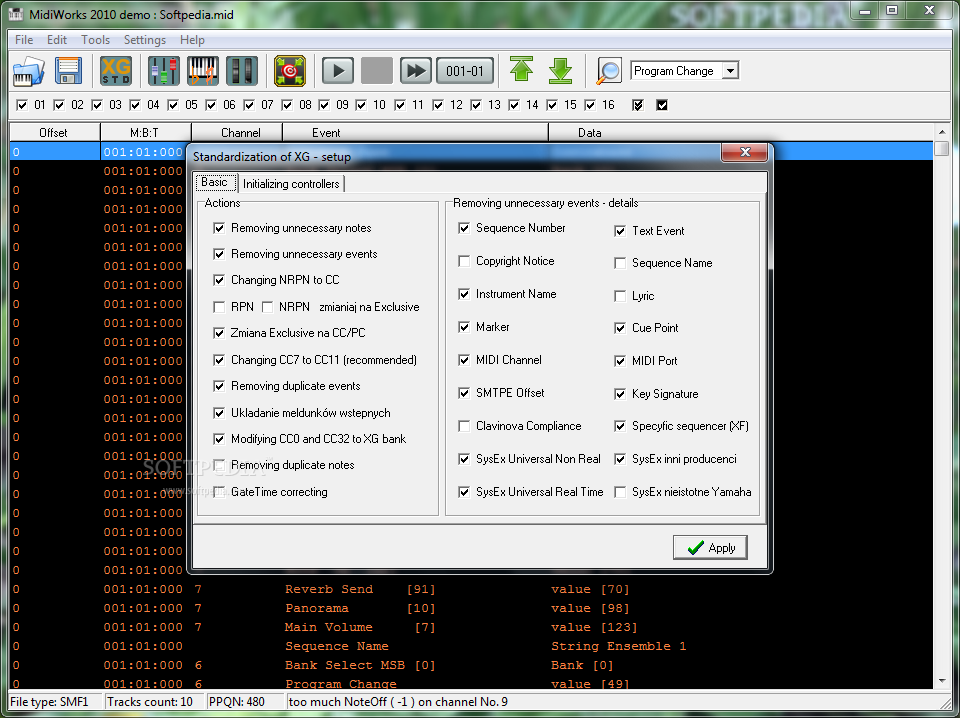The height and width of the screenshot is (718, 960).
Task: Click the dark slider panel icon
Action: pyautogui.click(x=242, y=71)
